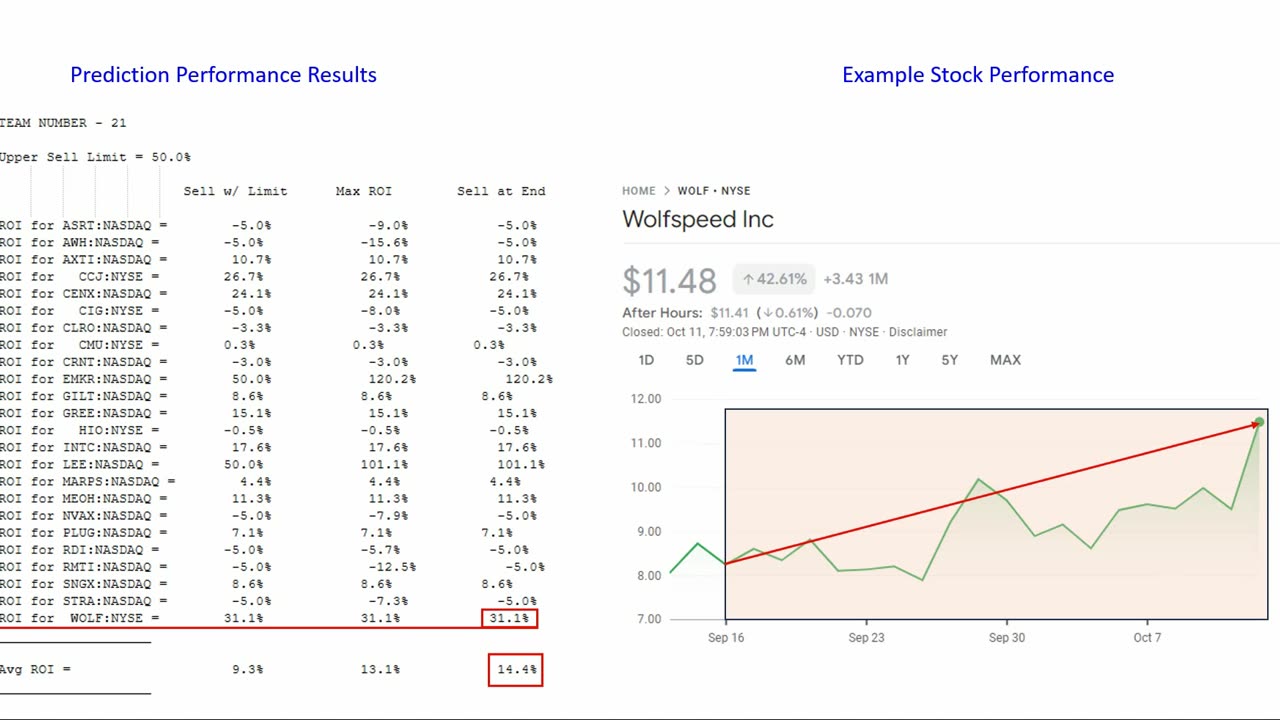Screen dimensions: 1280x720
Task: Click the Sell w/ Limit column header
Action: [235, 191]
